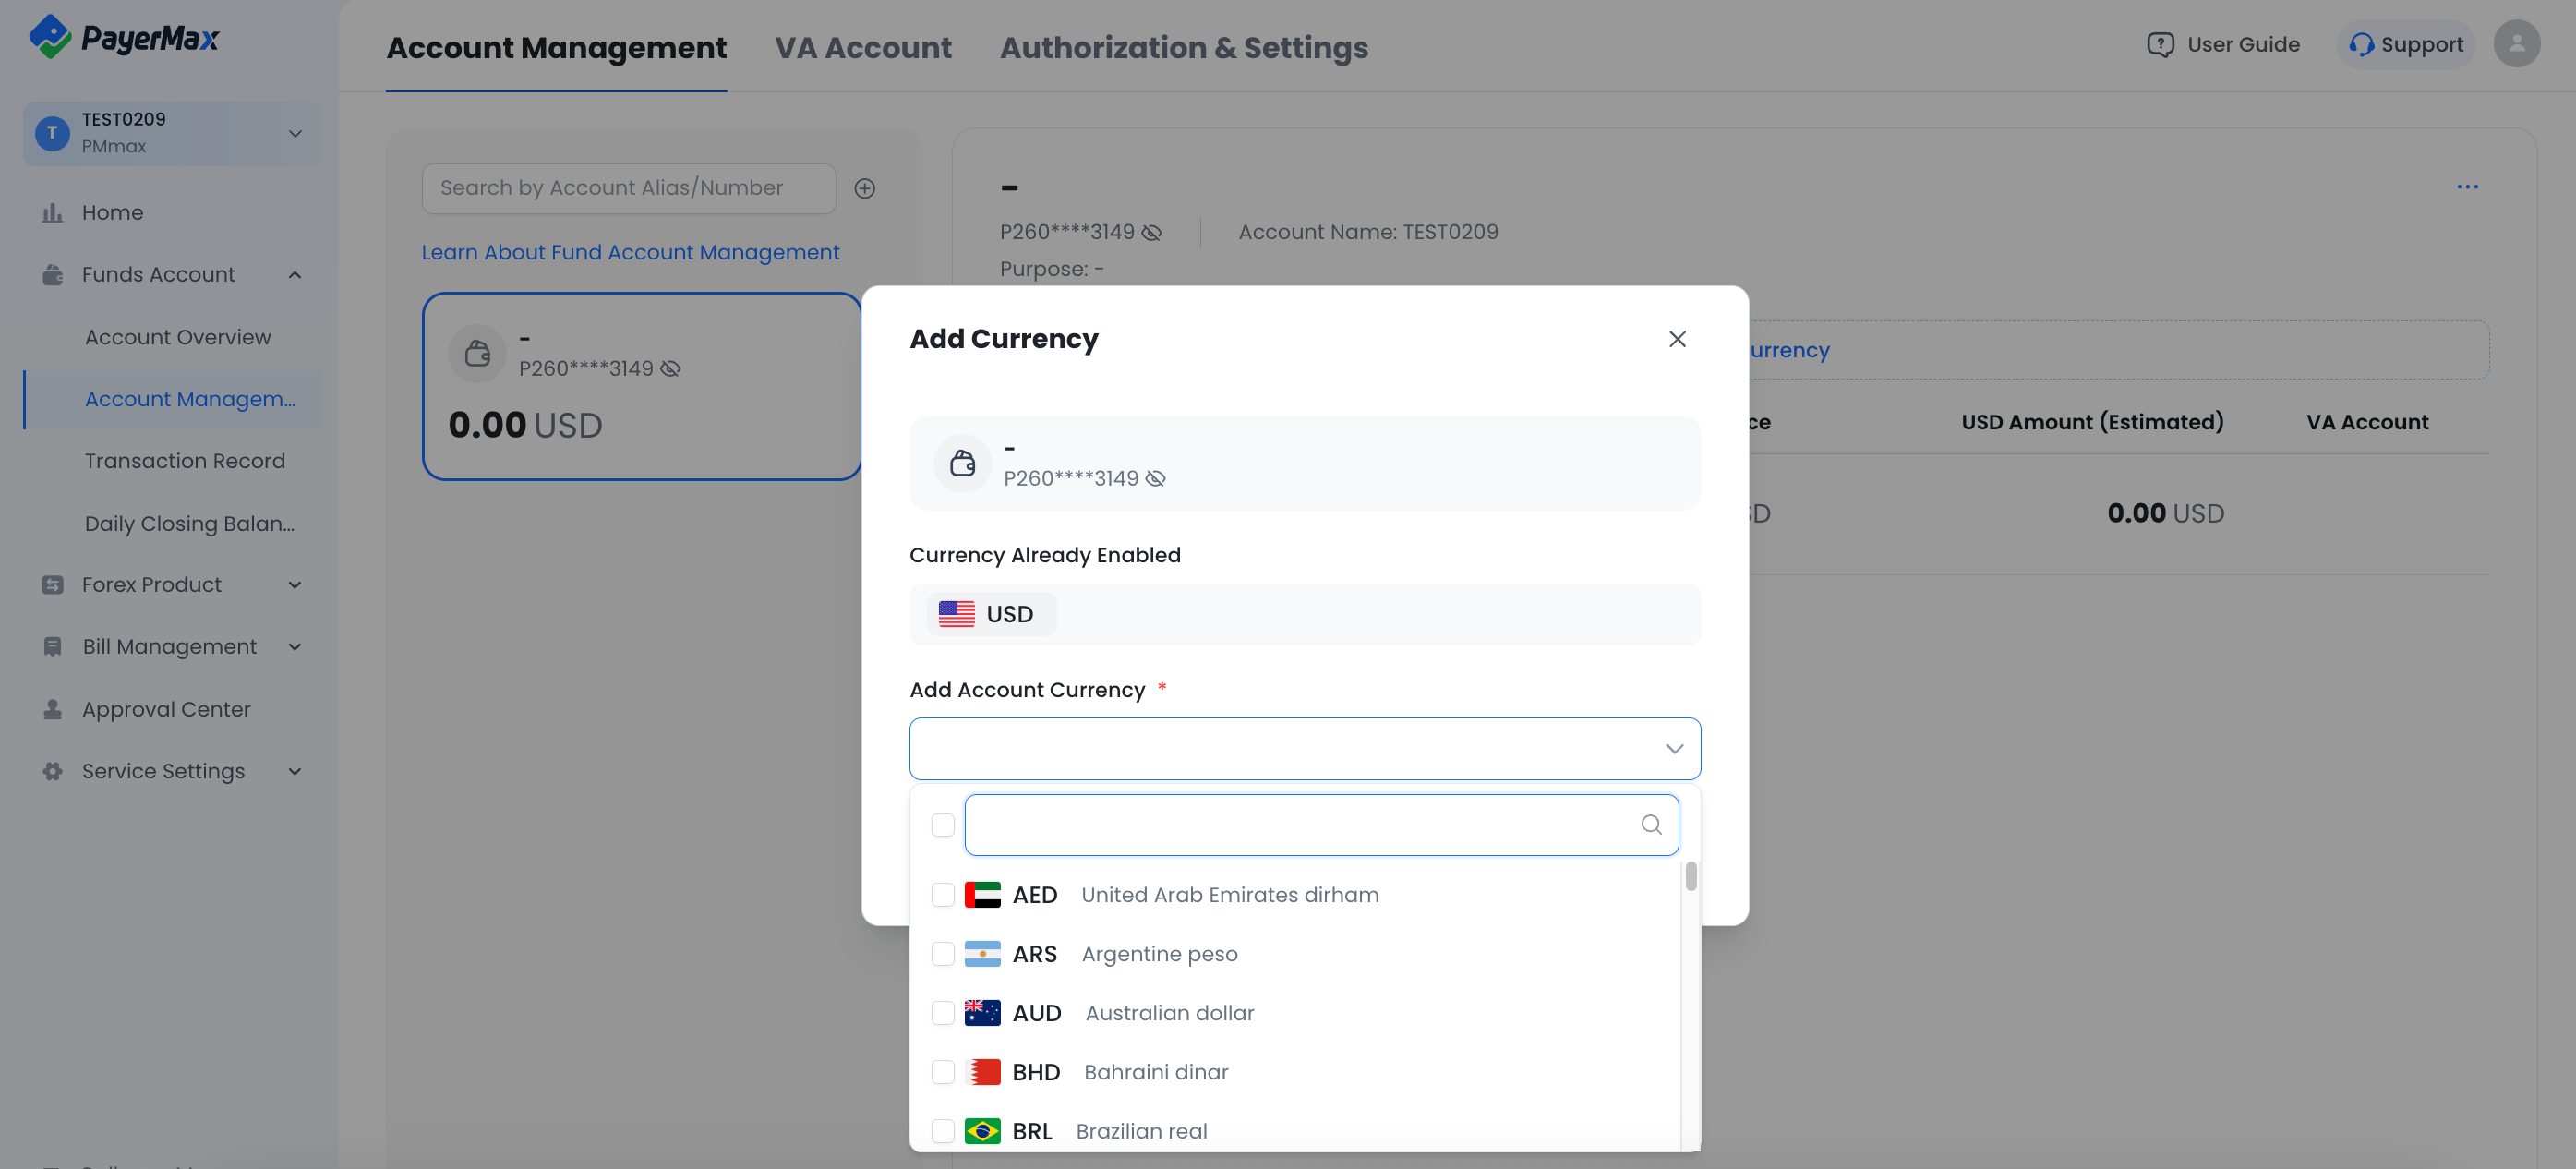Go to Account Overview
Image resolution: width=2576 pixels, height=1169 pixels.
[x=178, y=337]
